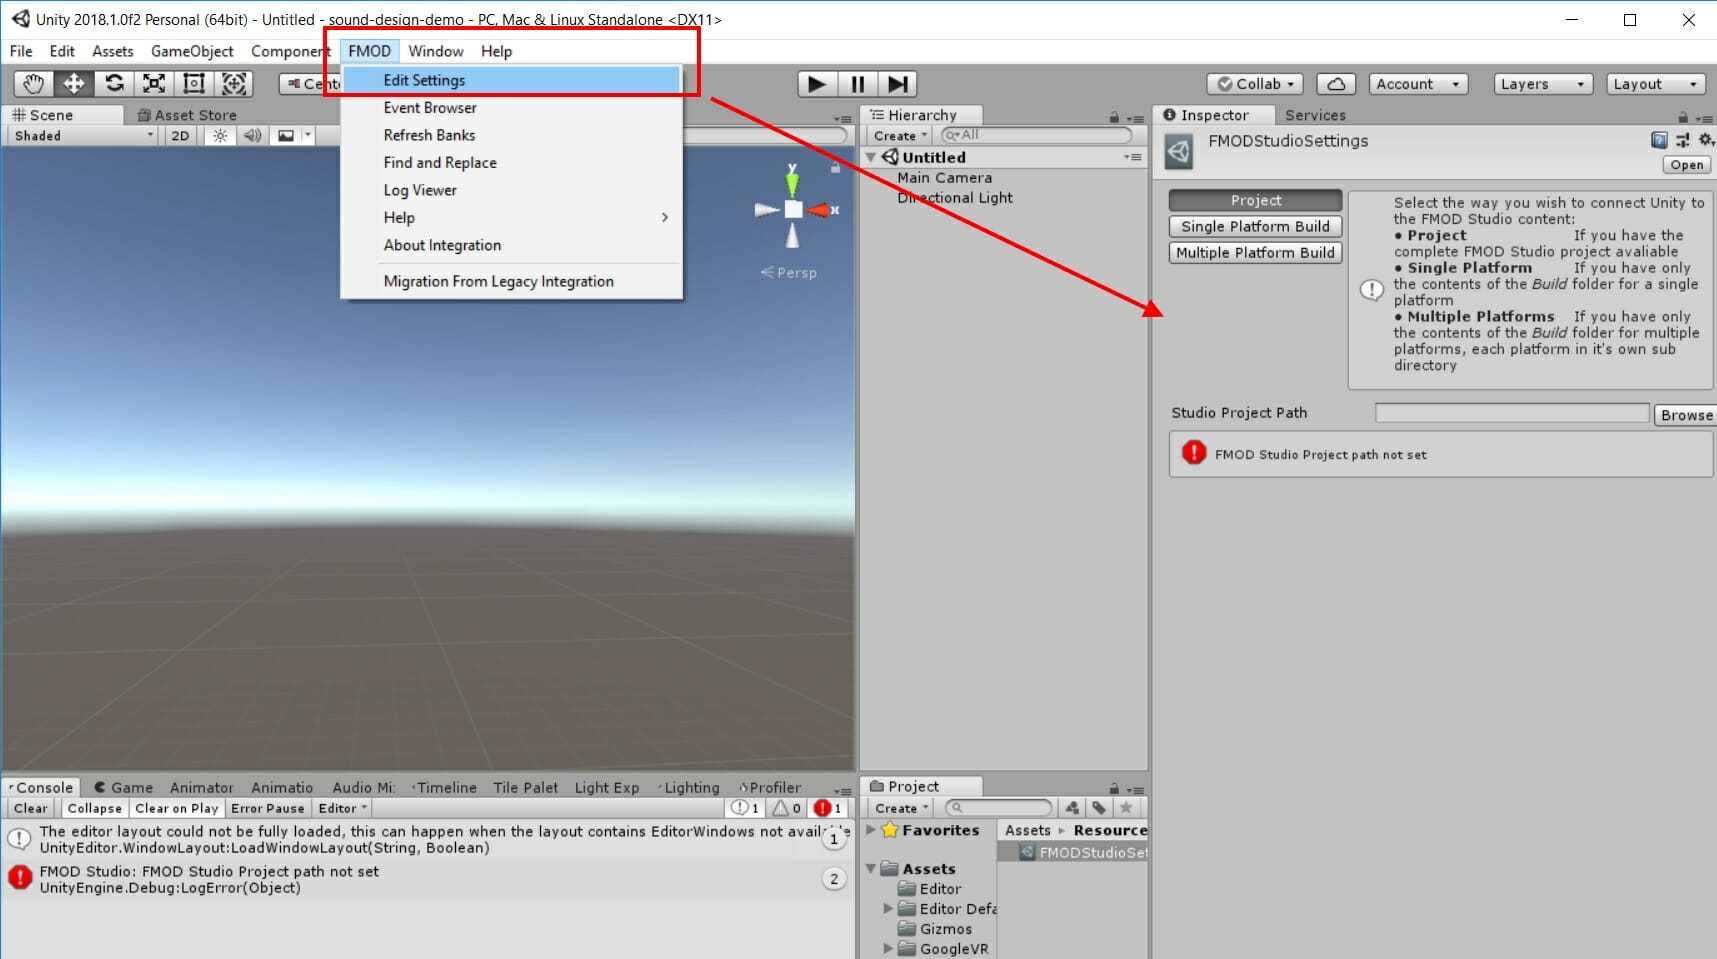Screen dimensions: 1717x959
Task: Click the Single Platform Build button
Action: [1255, 227]
